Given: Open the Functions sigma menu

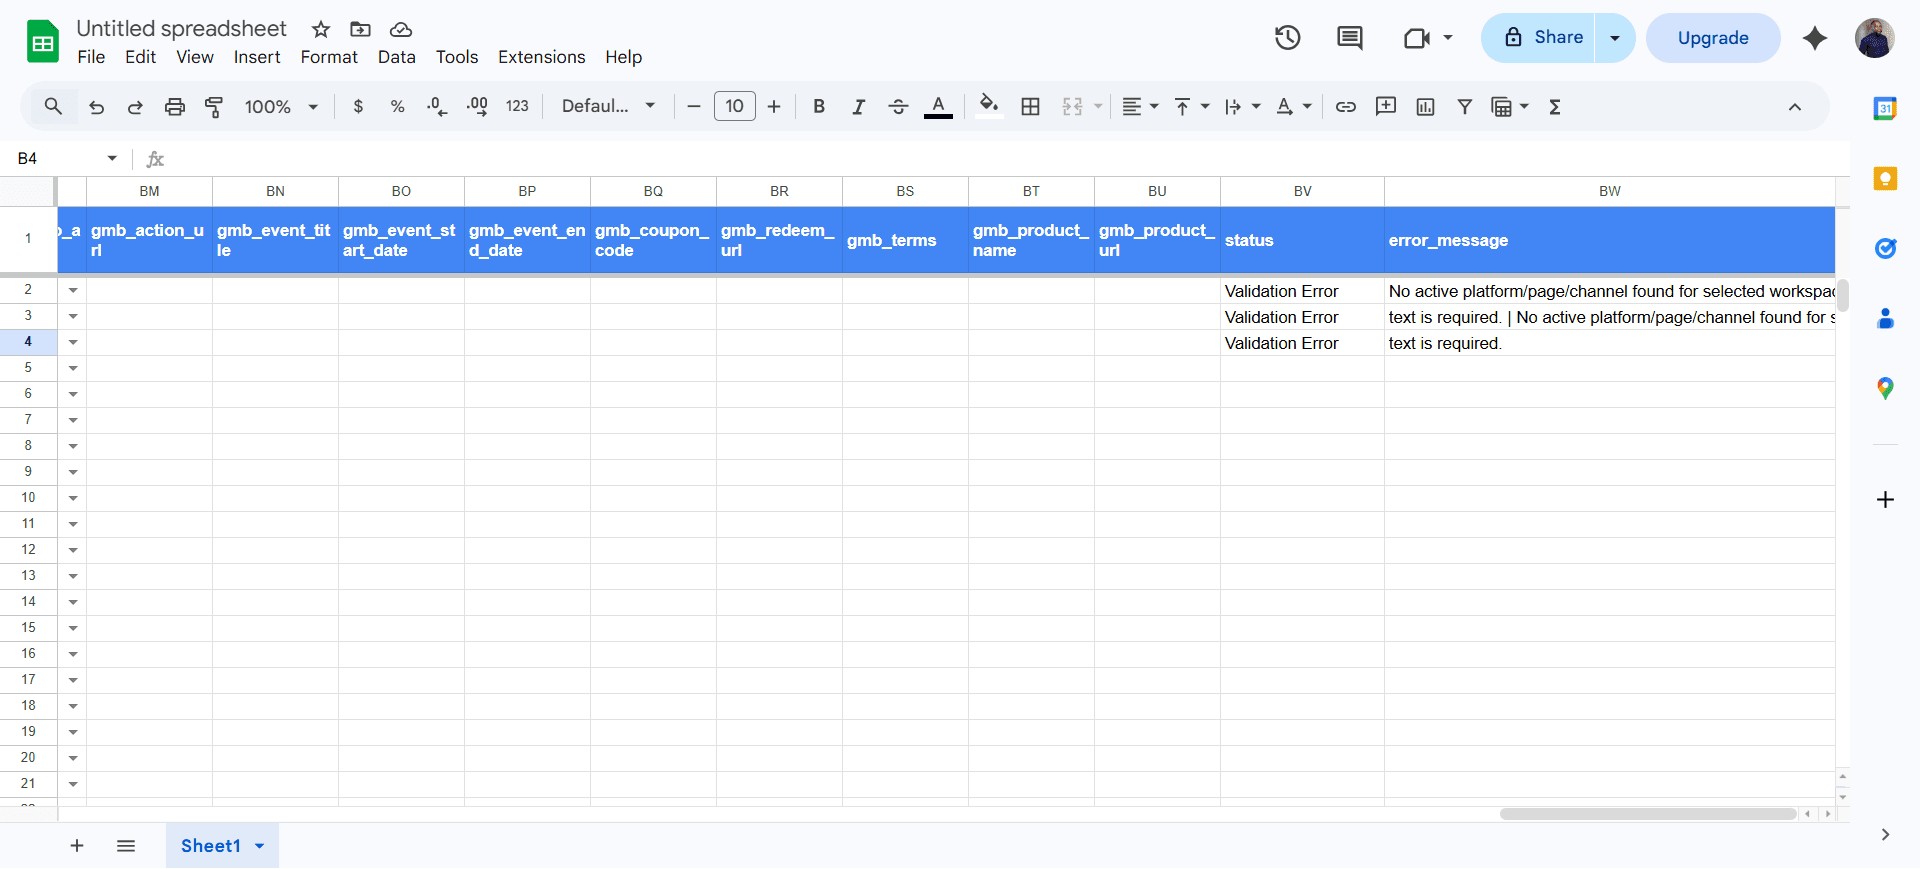Looking at the screenshot, I should [1555, 107].
